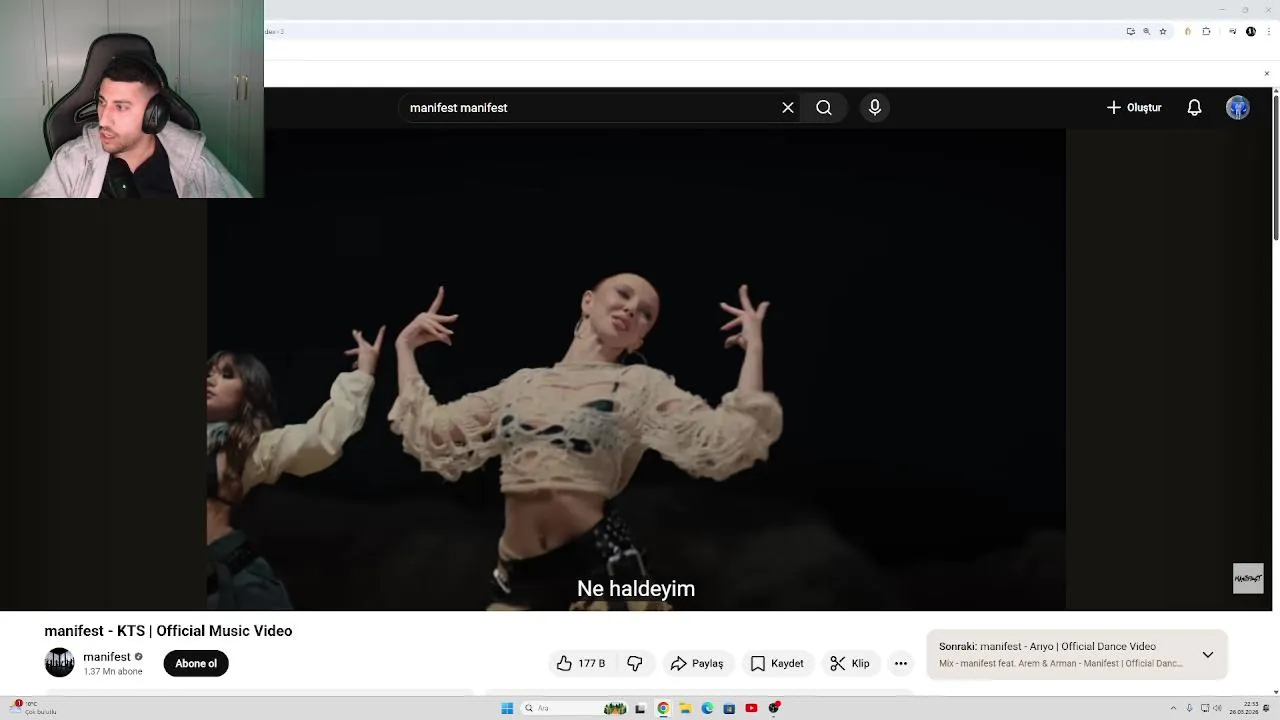The height and width of the screenshot is (720, 1280).
Task: Subscribe with Abone ol button
Action: [x=196, y=663]
